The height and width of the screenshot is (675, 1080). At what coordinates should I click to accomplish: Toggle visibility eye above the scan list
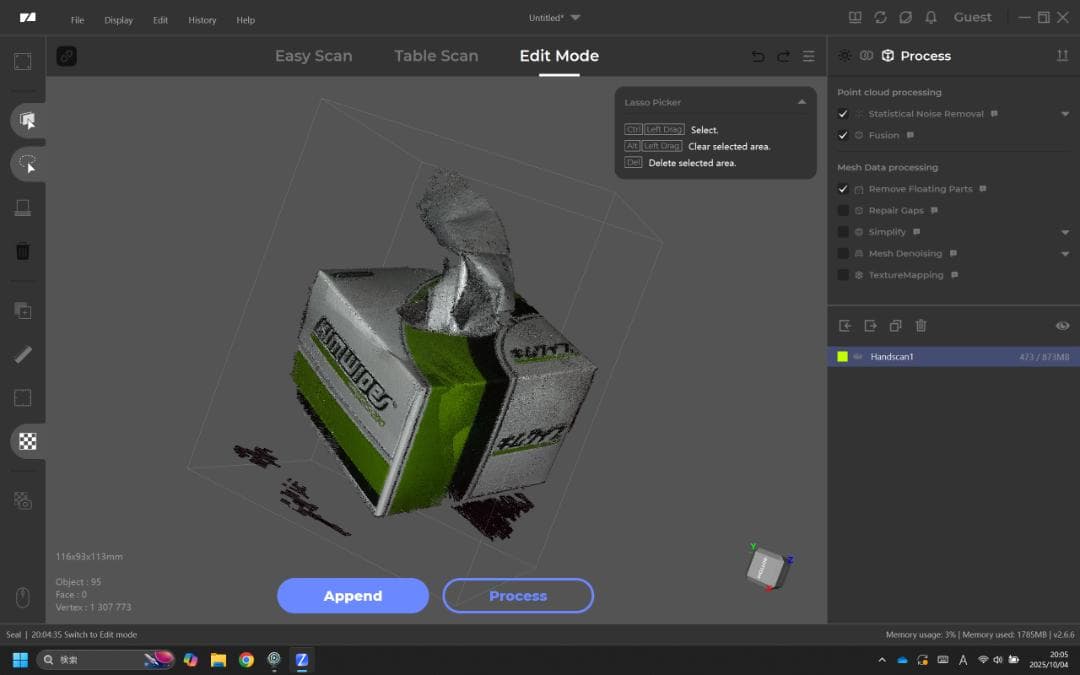1062,325
